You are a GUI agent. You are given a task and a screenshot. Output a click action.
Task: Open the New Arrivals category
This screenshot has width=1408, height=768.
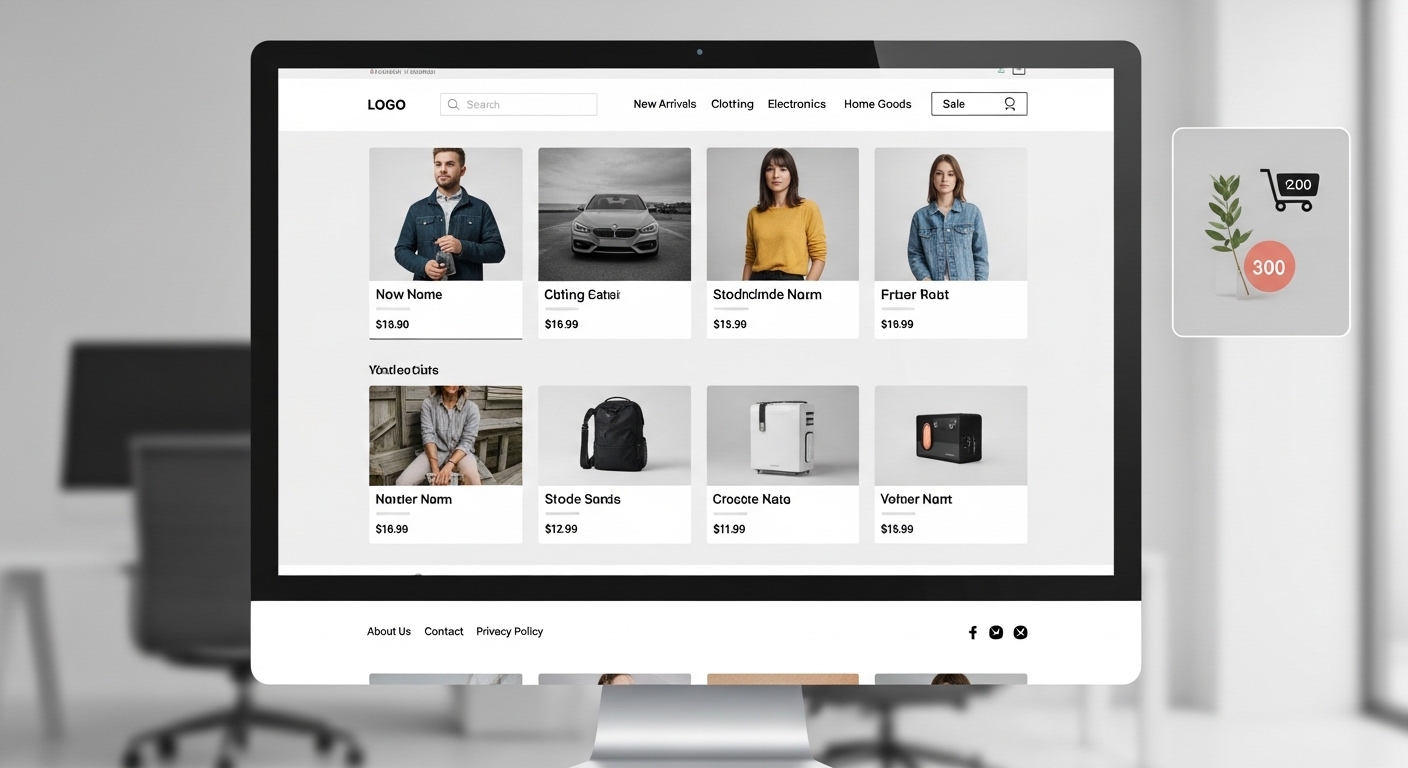[x=664, y=103]
